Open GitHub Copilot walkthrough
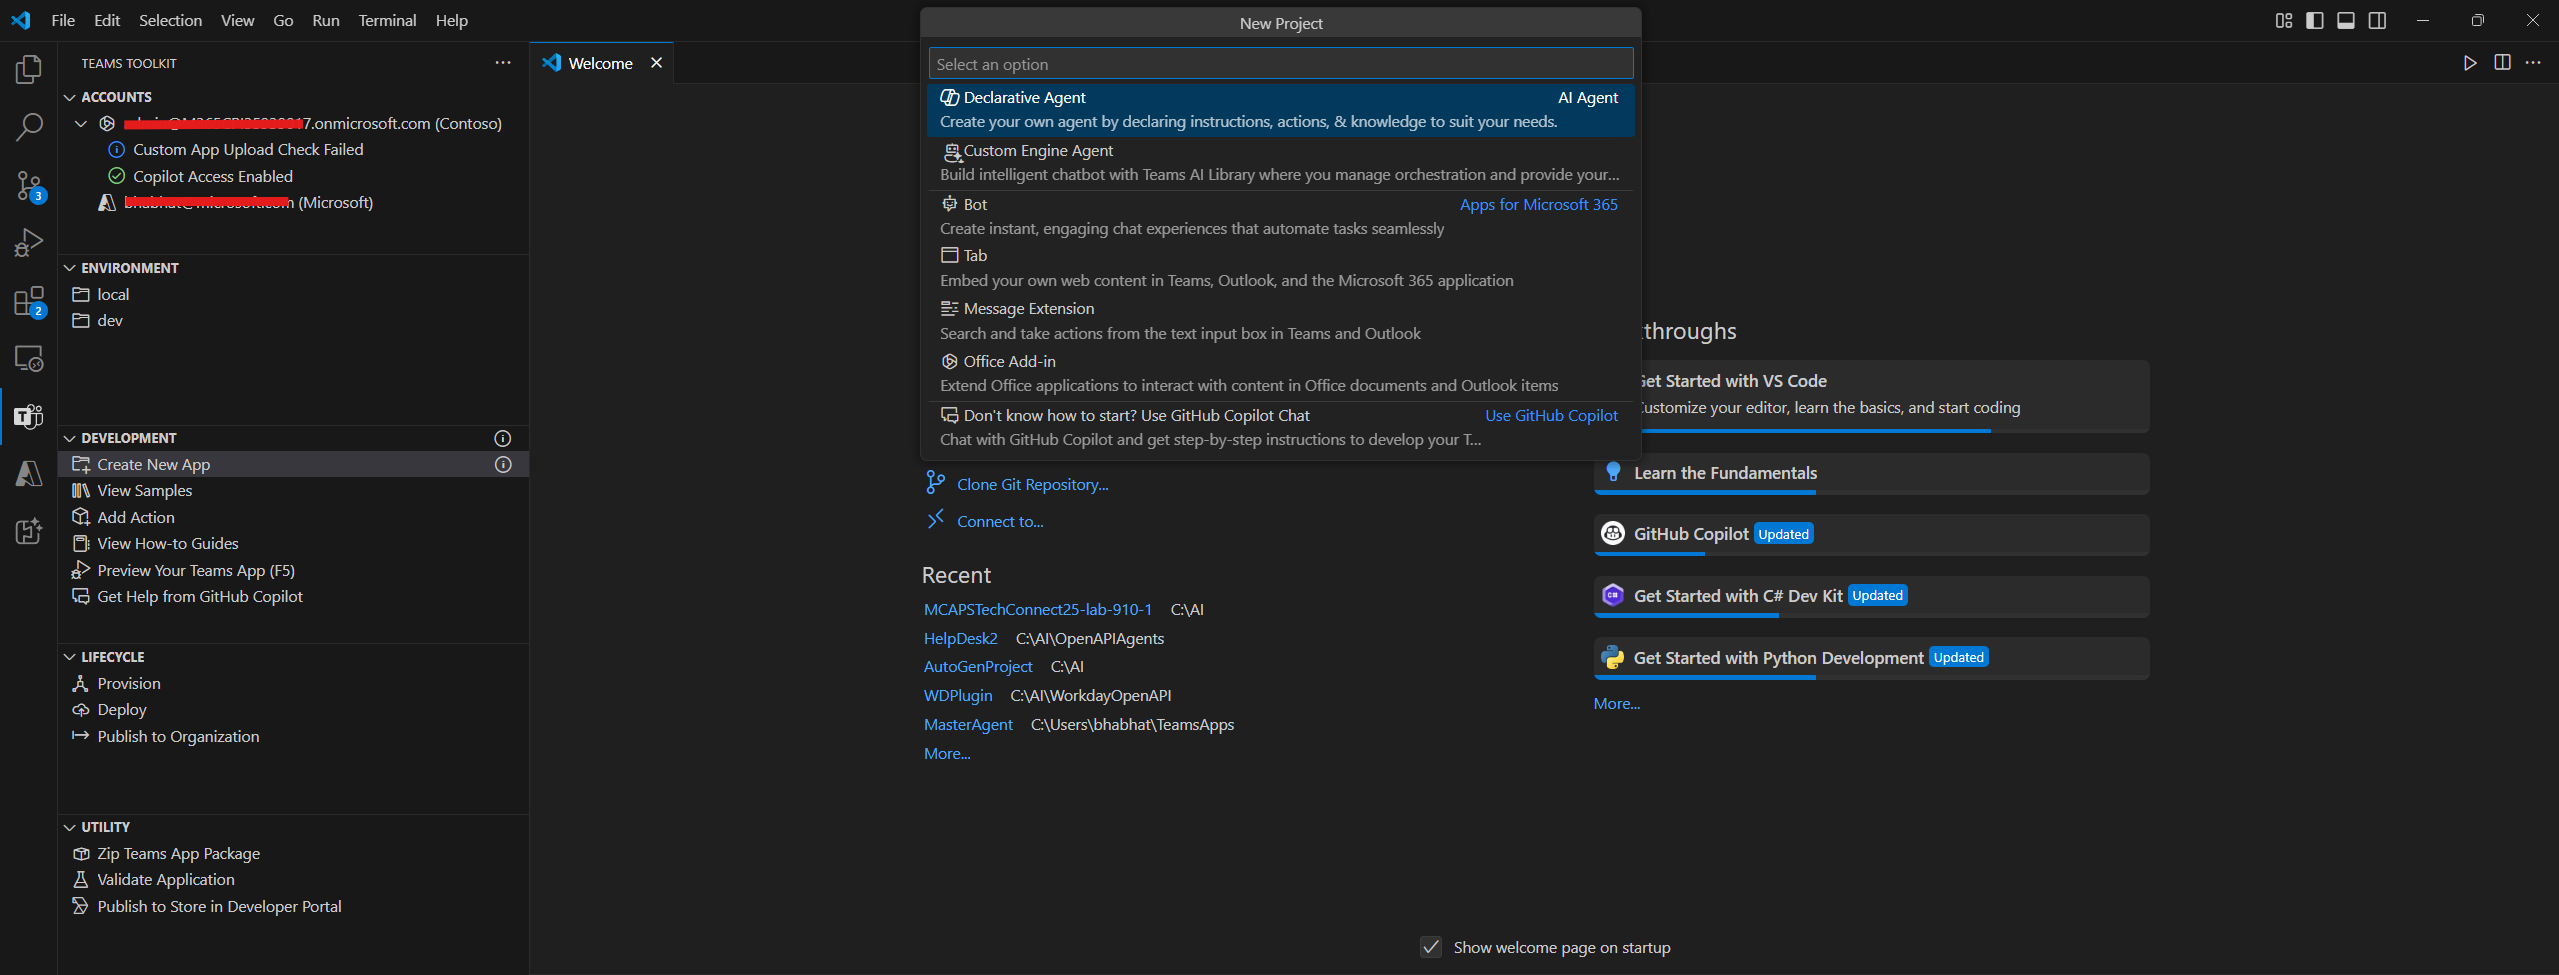 tap(1871, 535)
